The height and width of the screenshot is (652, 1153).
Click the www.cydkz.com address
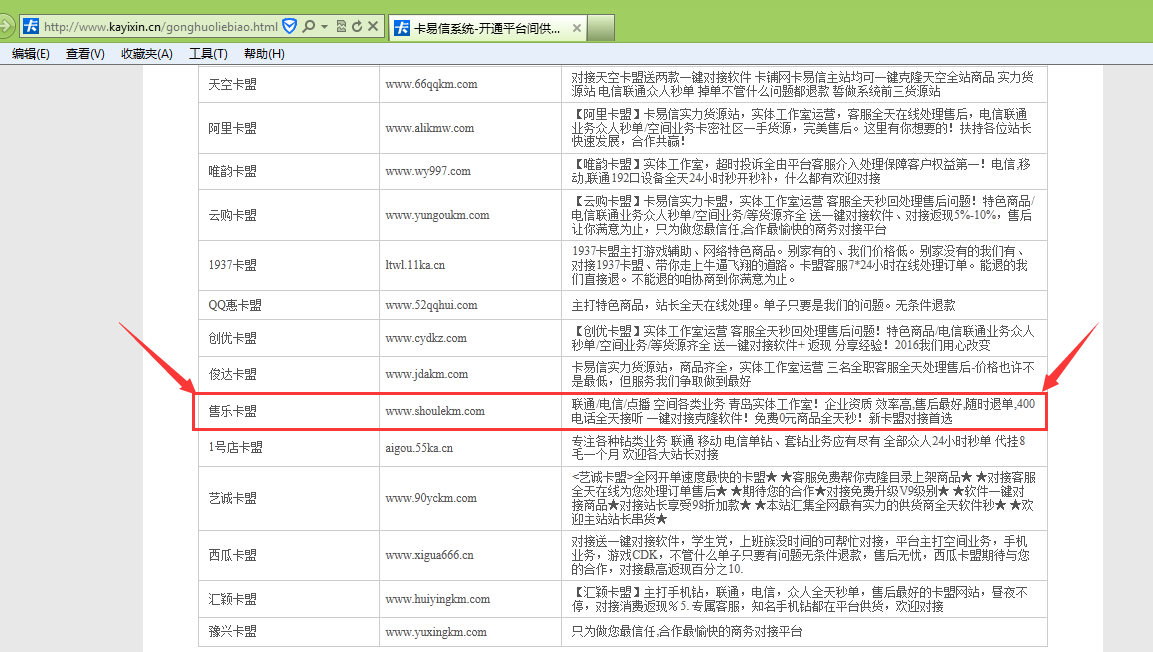point(426,338)
